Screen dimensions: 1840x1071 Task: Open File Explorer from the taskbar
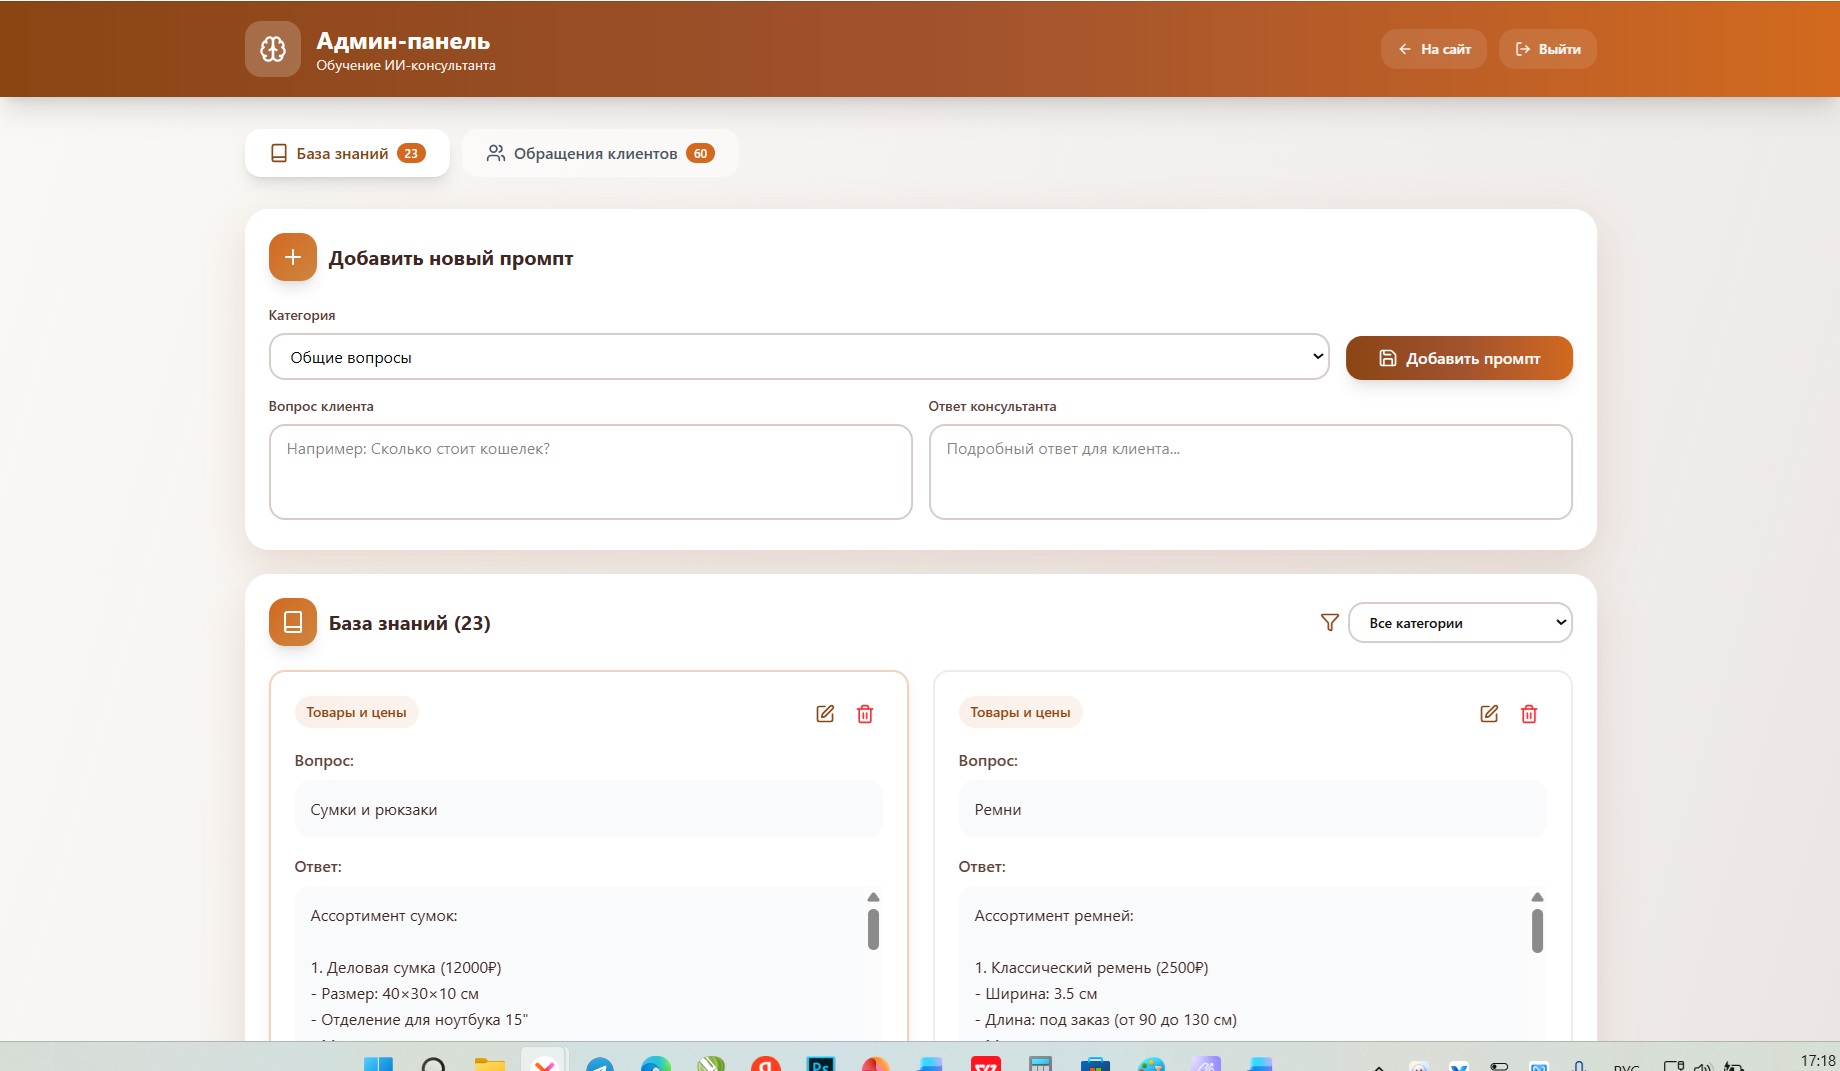tap(489, 1064)
